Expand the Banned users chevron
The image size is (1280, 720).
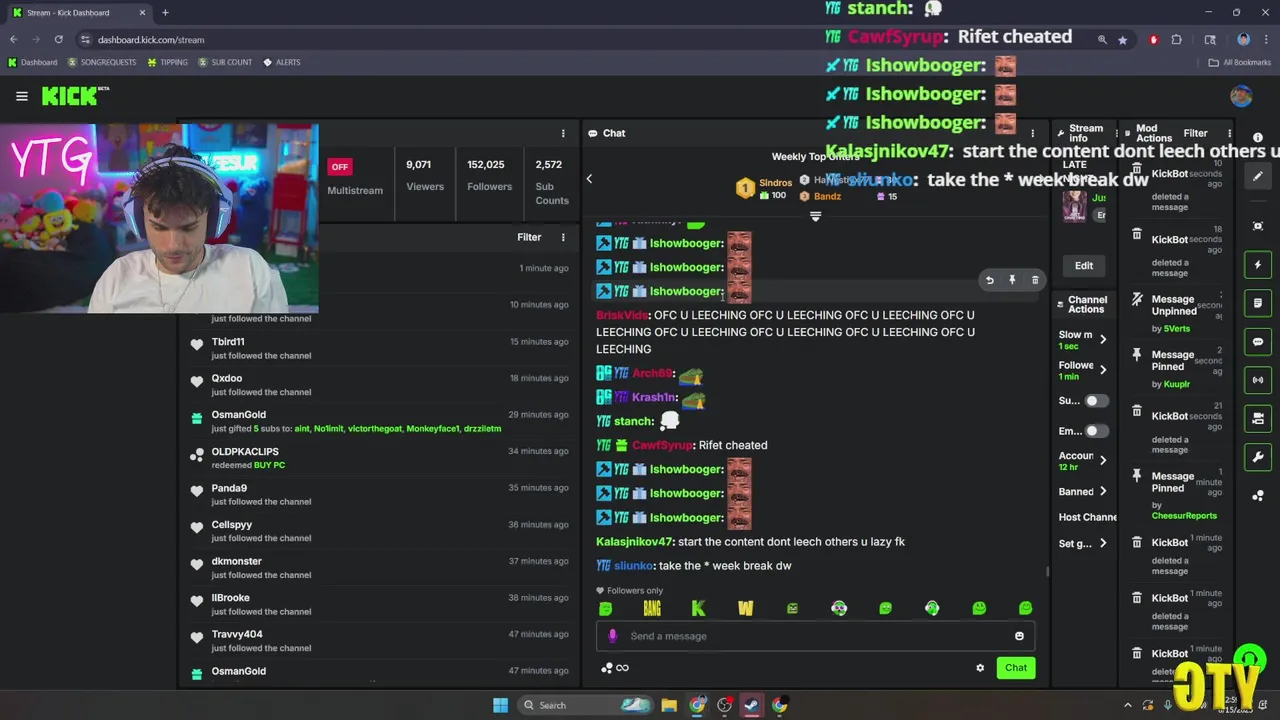coord(1103,491)
